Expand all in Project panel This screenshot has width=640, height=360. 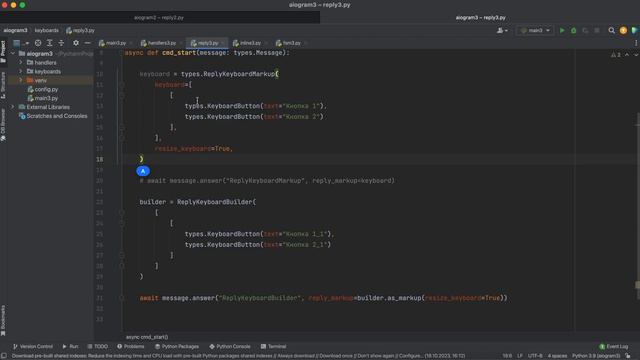[x=49, y=43]
